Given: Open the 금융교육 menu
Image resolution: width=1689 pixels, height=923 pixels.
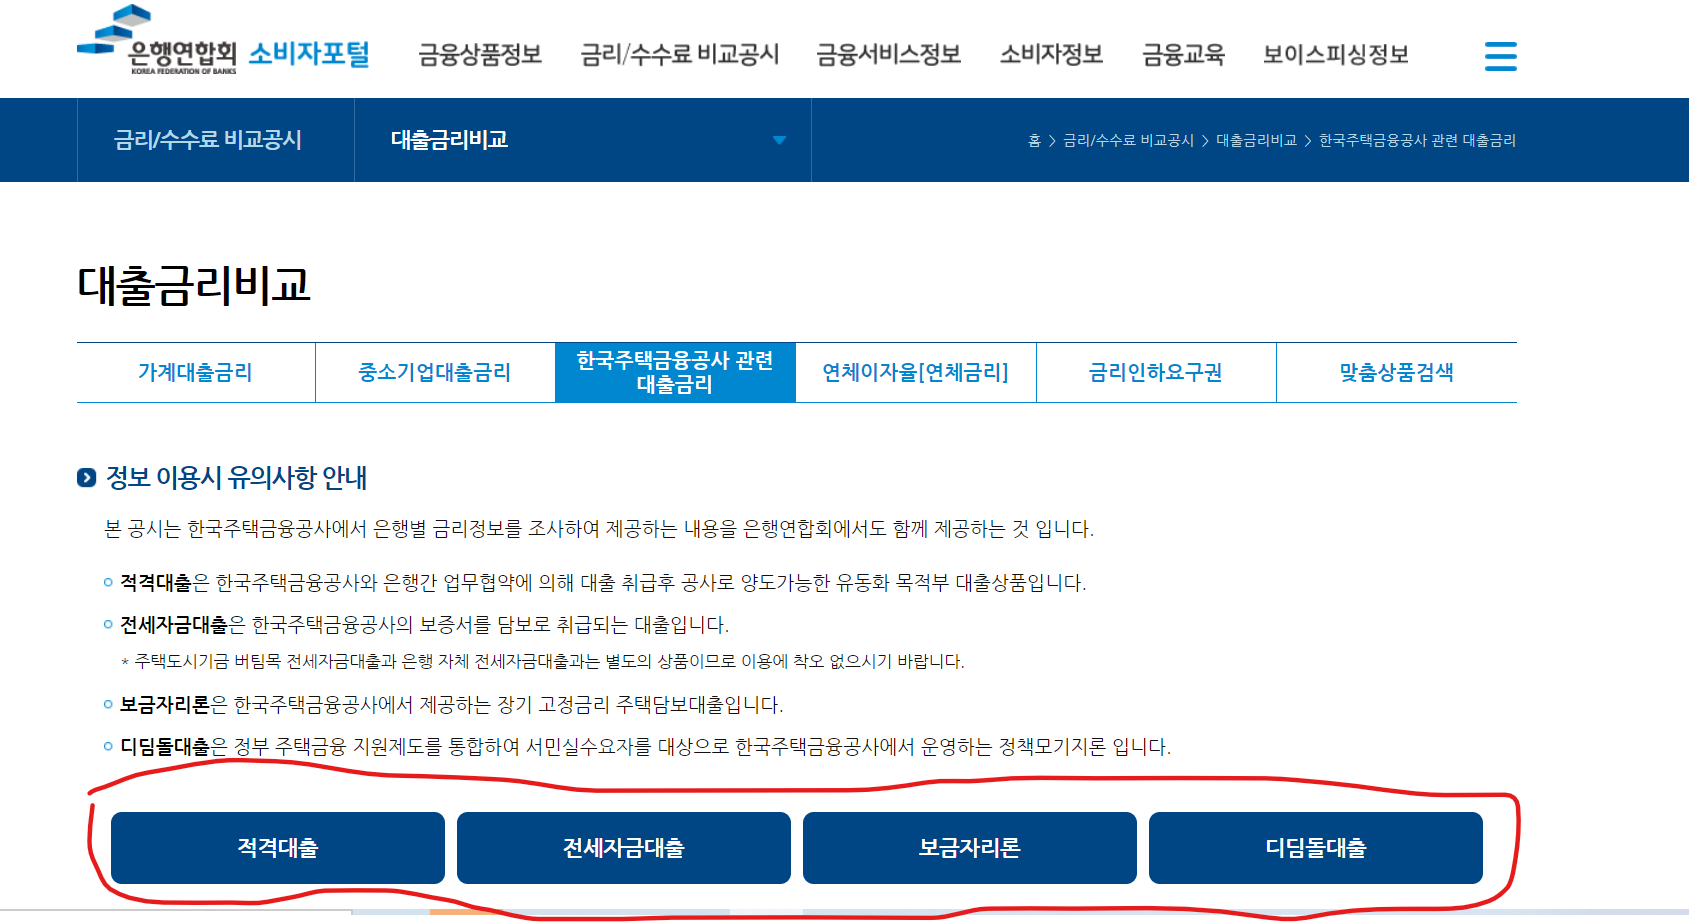Looking at the screenshot, I should pos(1183,54).
